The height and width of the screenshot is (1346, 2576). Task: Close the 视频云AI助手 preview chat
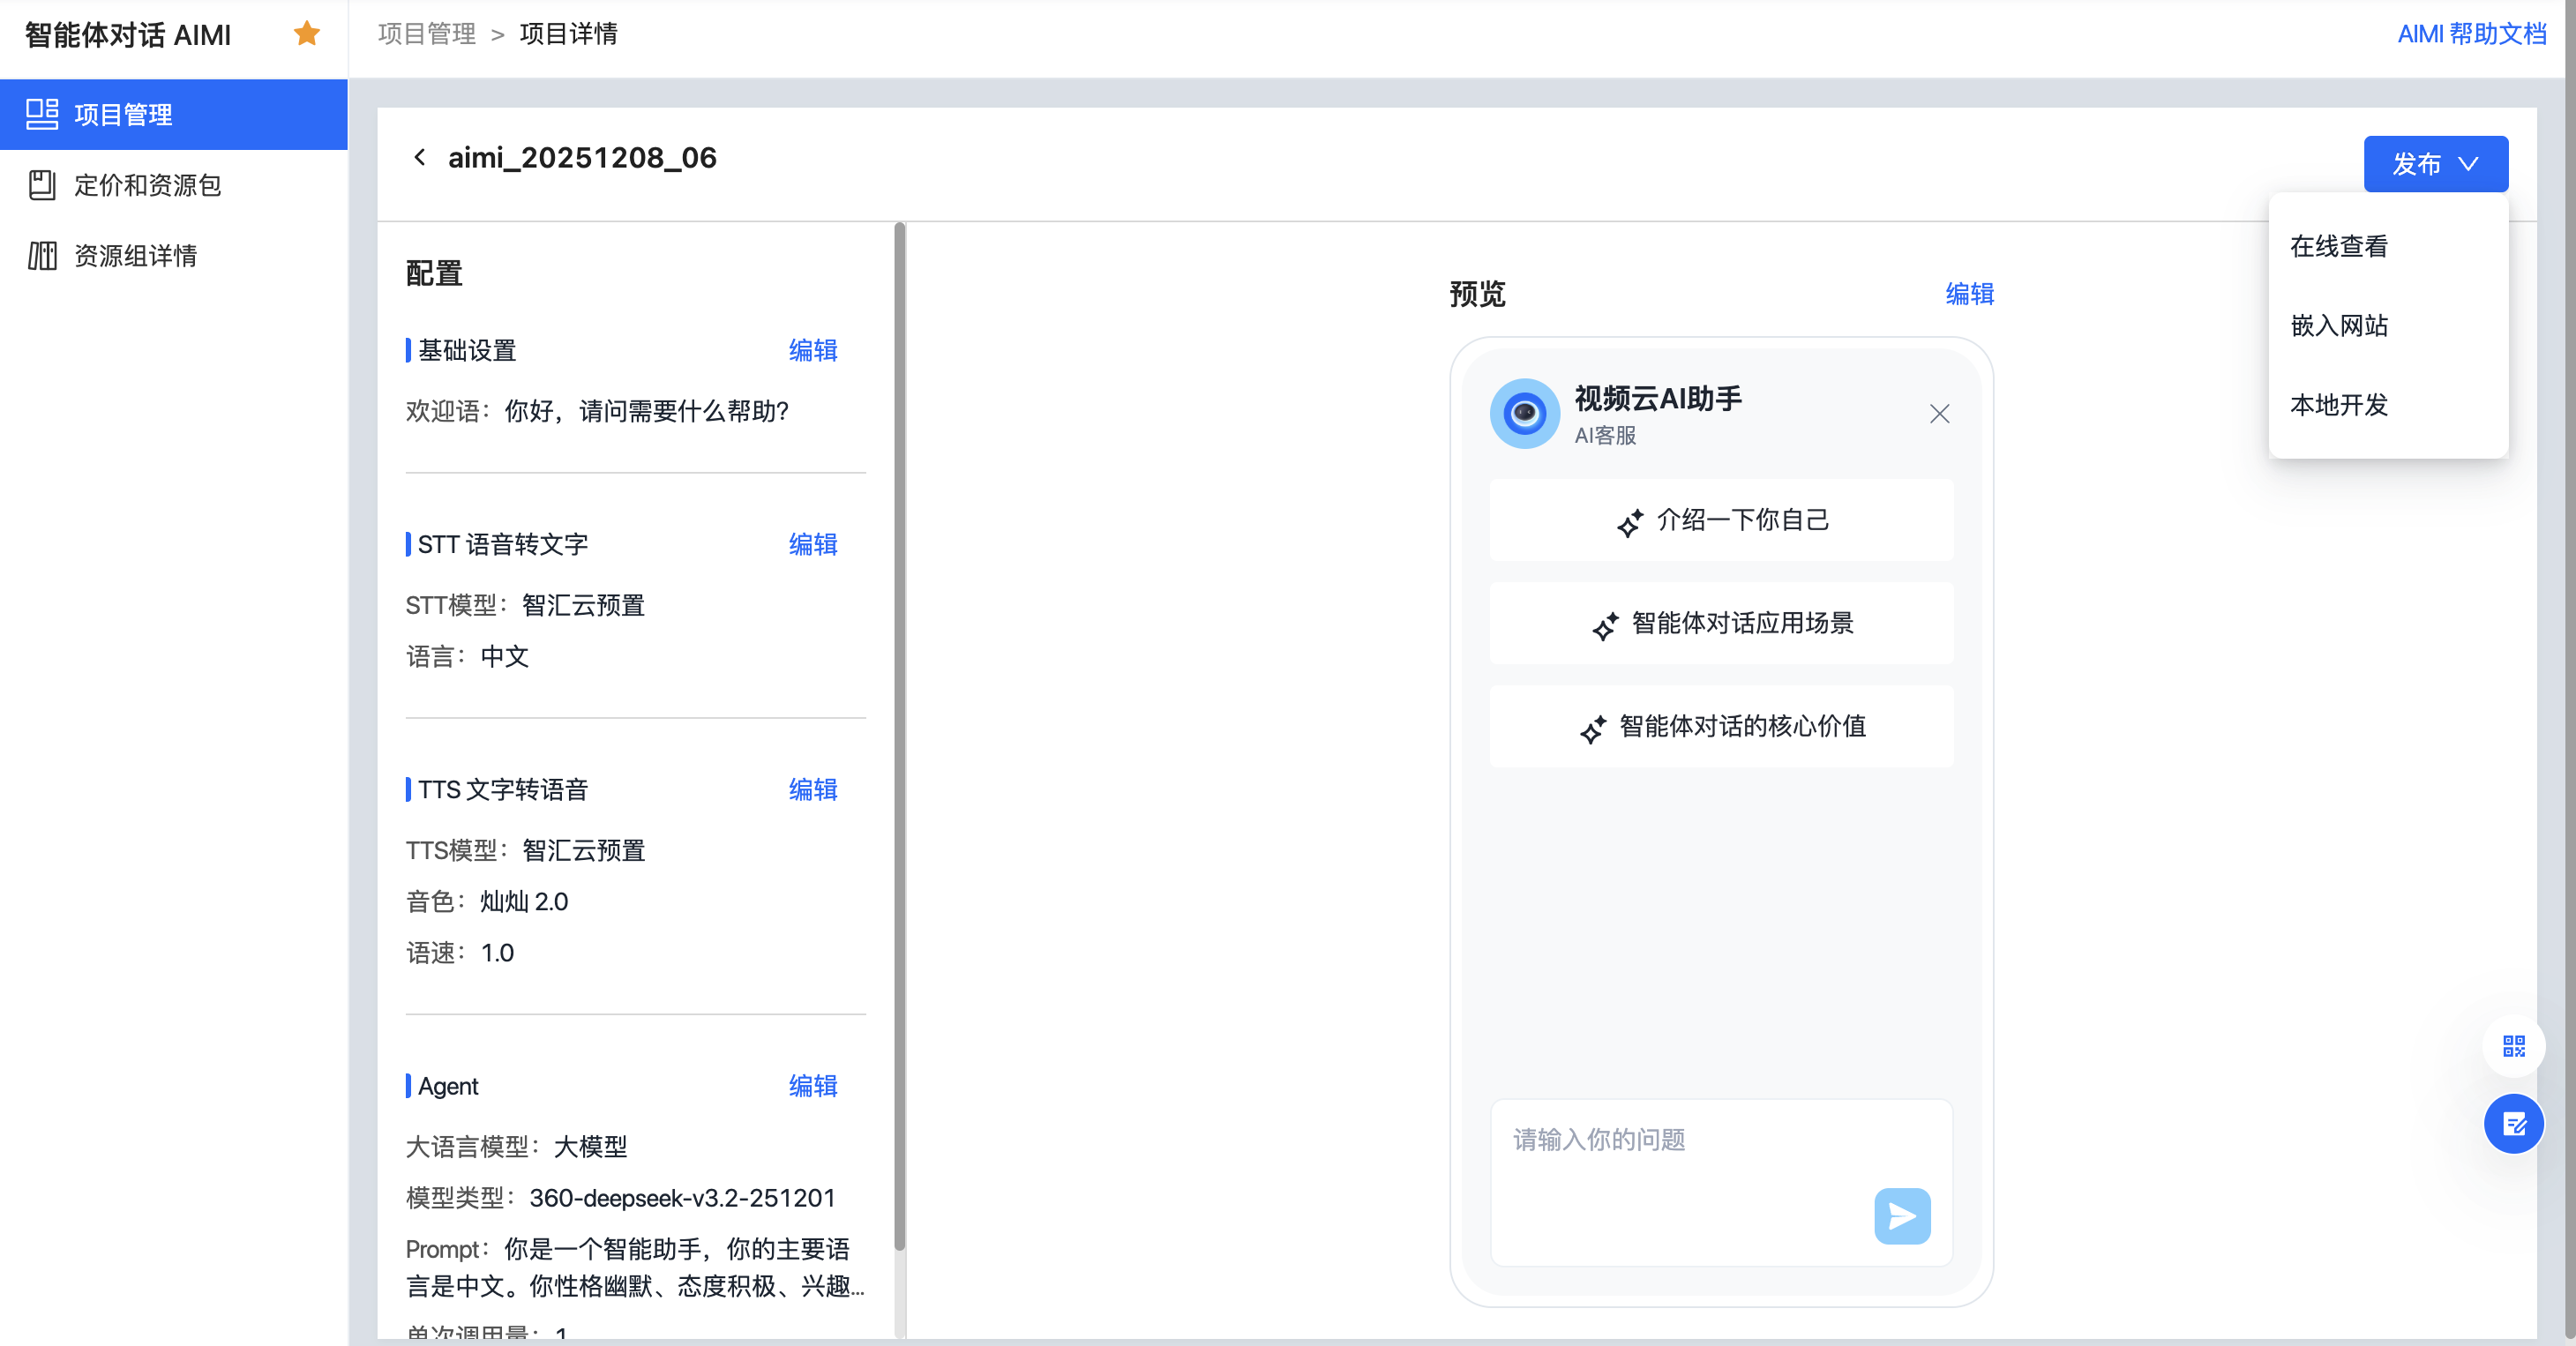[x=1939, y=414]
